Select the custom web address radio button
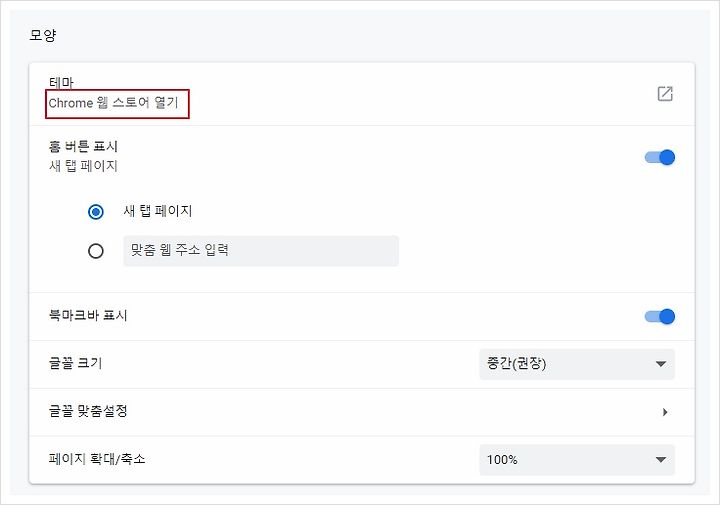The width and height of the screenshot is (720, 505). [96, 251]
